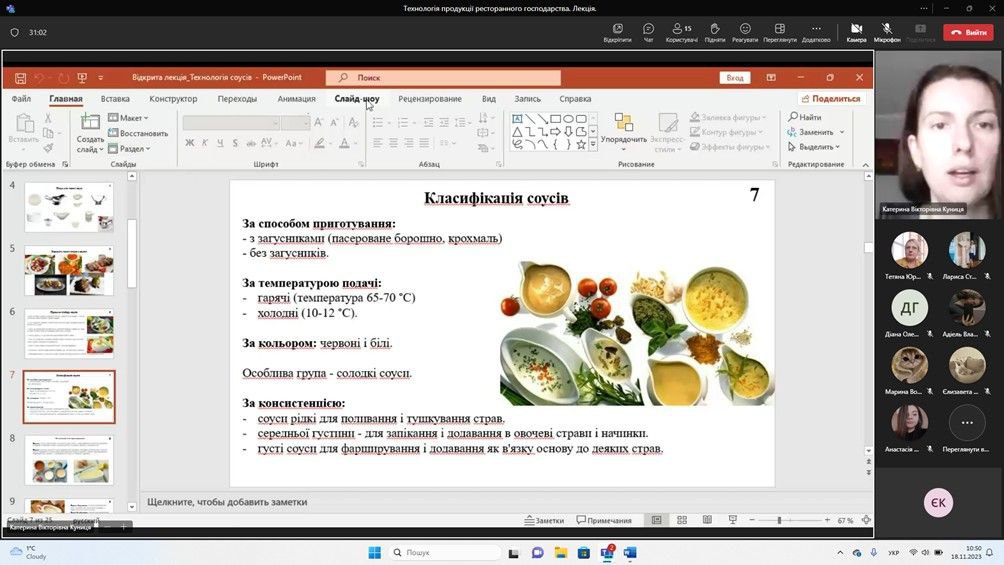This screenshot has height=565, width=1004.
Task: Expand the Replace dropdown arrow
Action: coord(842,132)
